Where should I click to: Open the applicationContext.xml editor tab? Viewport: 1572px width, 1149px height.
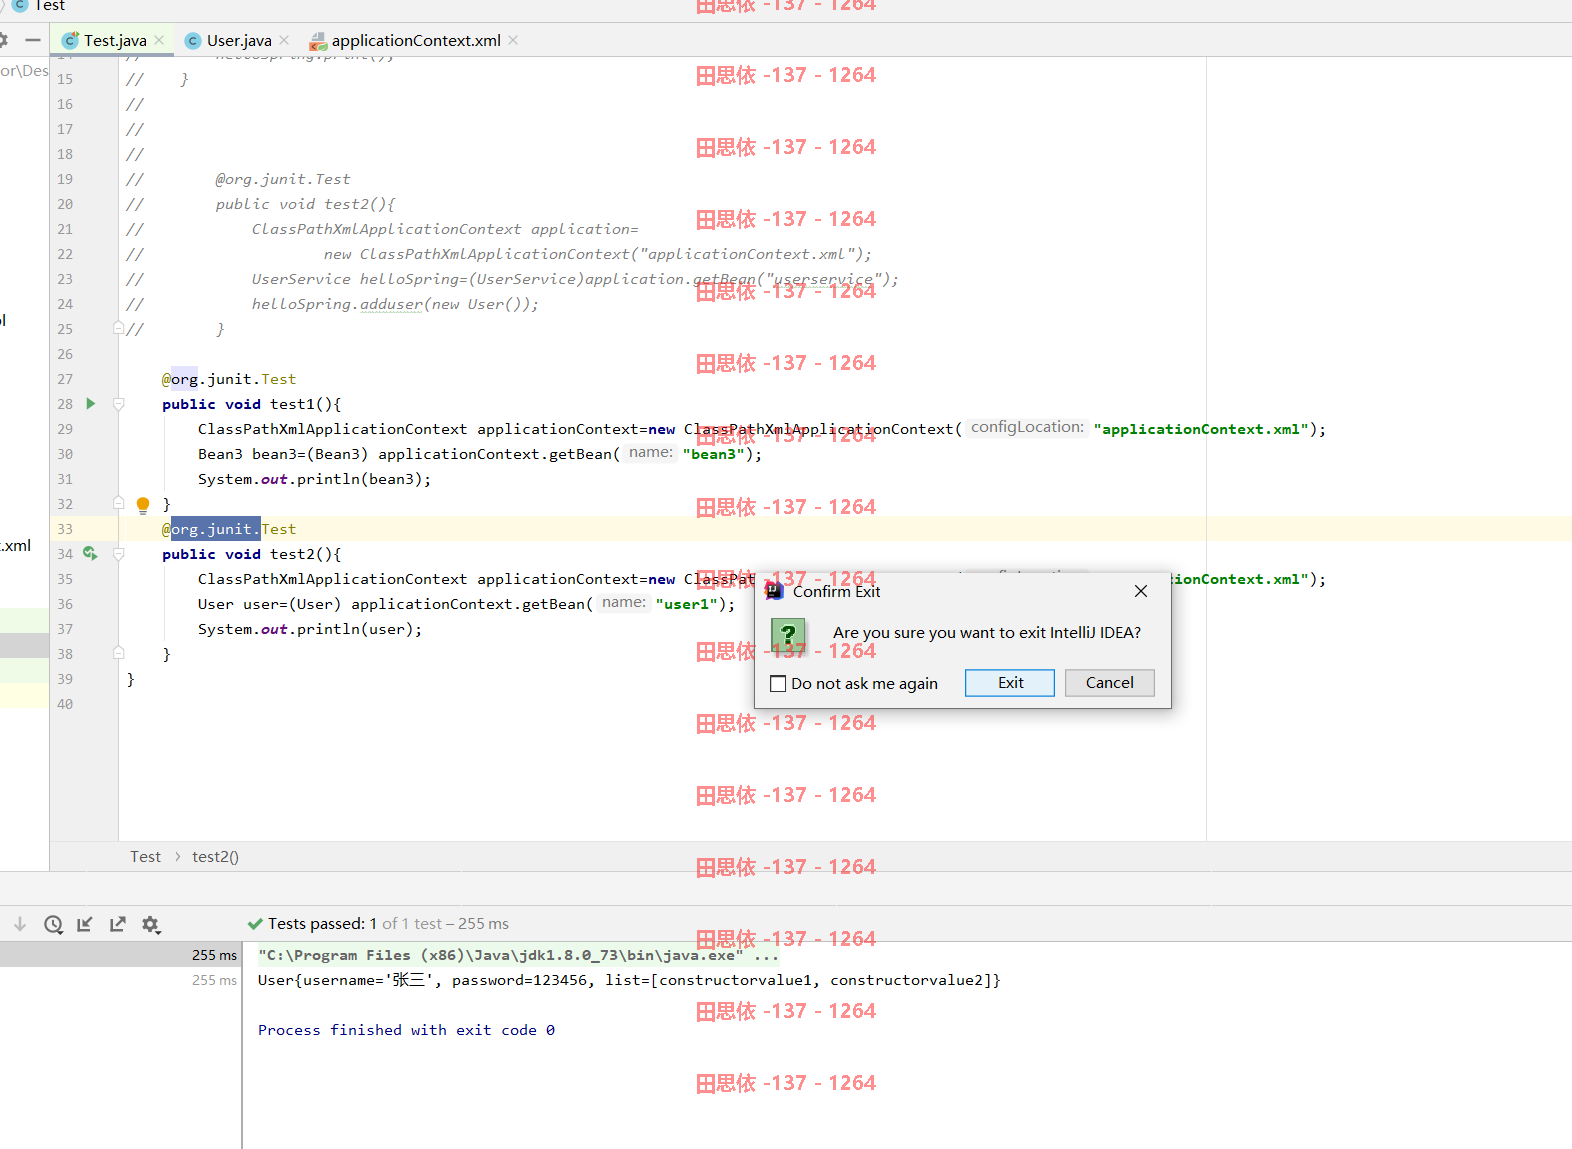click(416, 40)
